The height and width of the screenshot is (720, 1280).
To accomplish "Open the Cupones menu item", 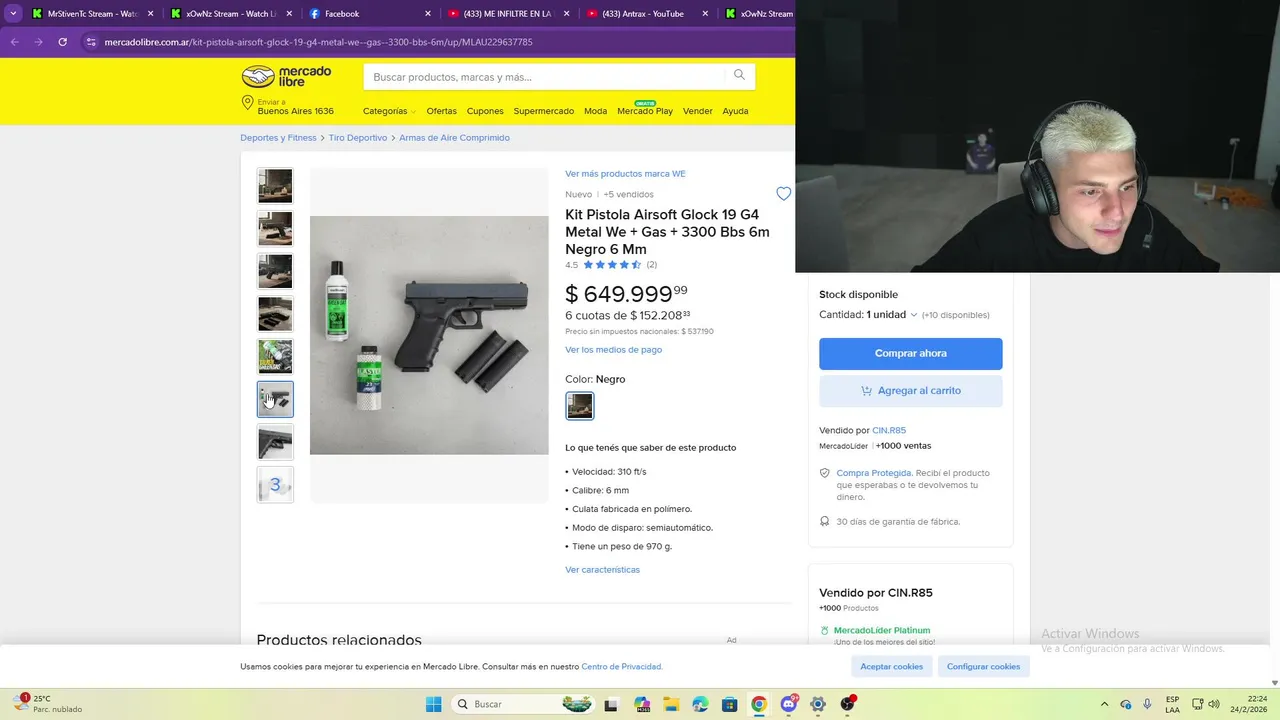I will coord(485,111).
